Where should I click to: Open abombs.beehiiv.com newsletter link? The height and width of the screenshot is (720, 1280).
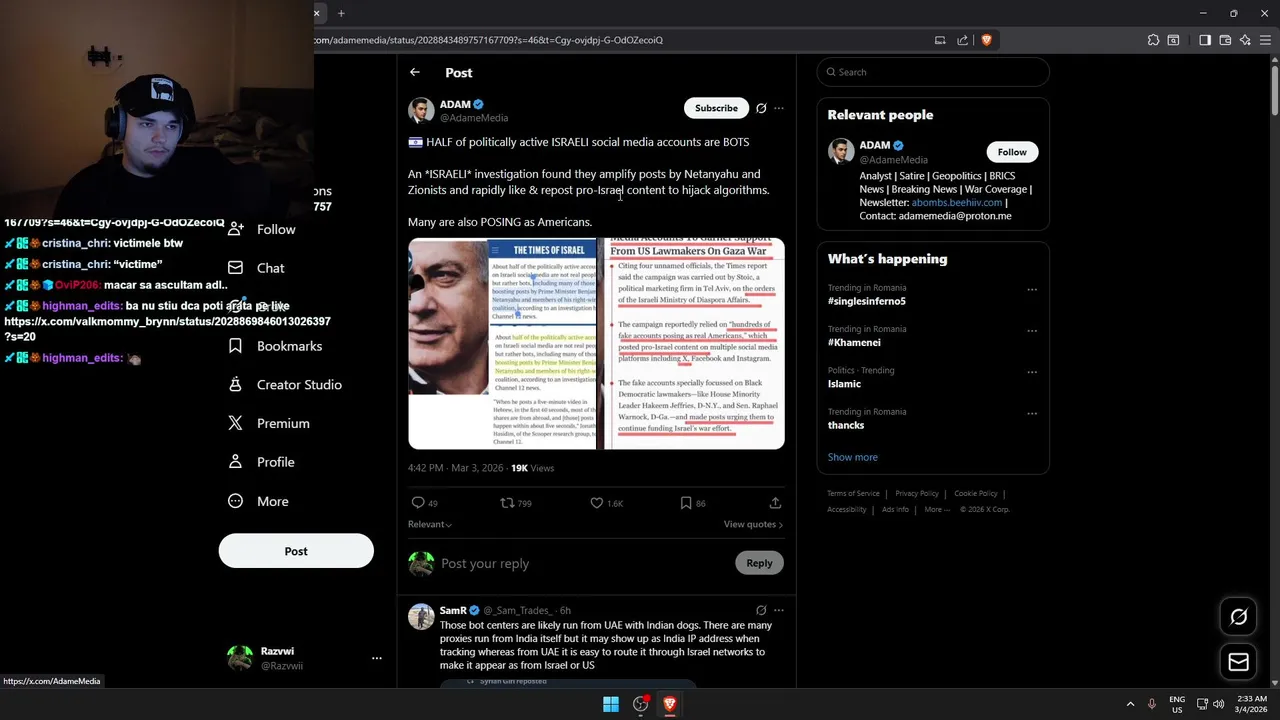click(957, 202)
